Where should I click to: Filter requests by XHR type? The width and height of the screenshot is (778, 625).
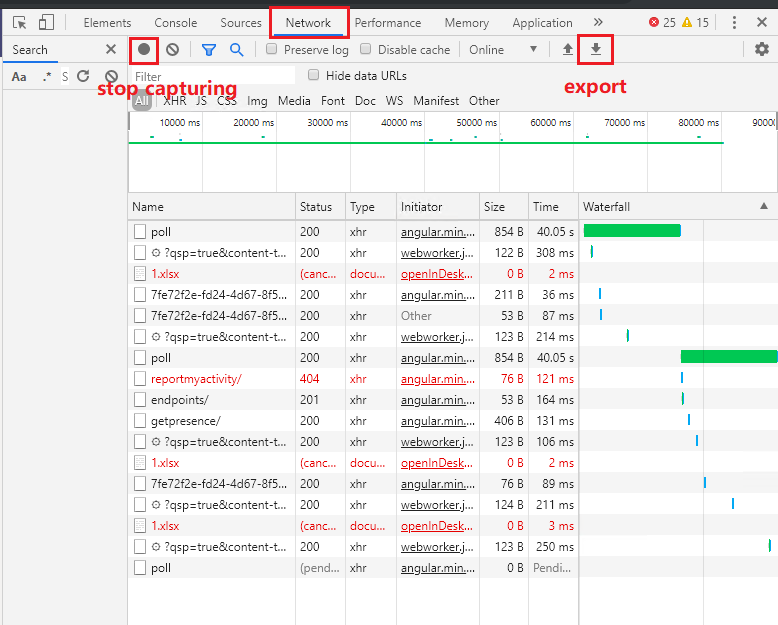pyautogui.click(x=175, y=101)
